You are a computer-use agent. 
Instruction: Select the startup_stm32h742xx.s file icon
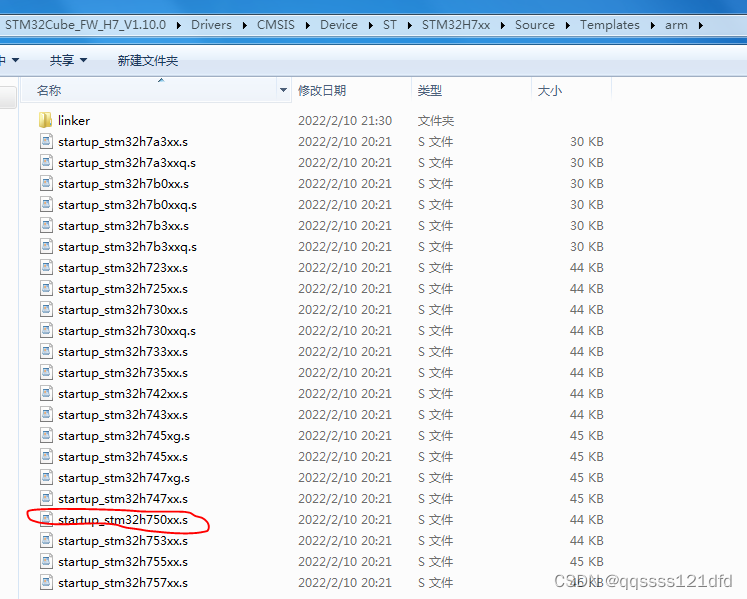(46, 393)
